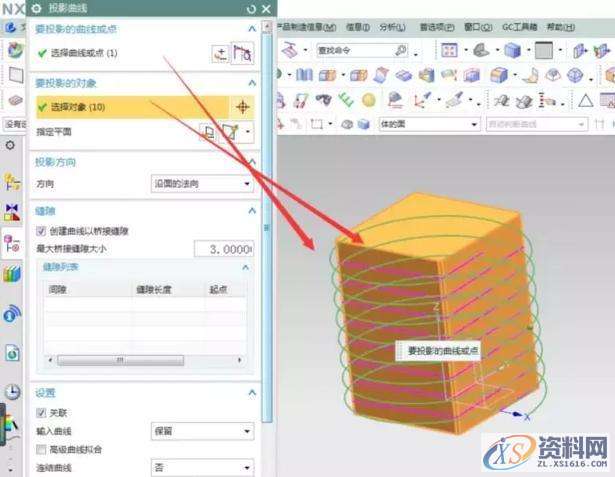Open the History clock icon in sidebar
The height and width of the screenshot is (477, 615).
click(x=14, y=393)
